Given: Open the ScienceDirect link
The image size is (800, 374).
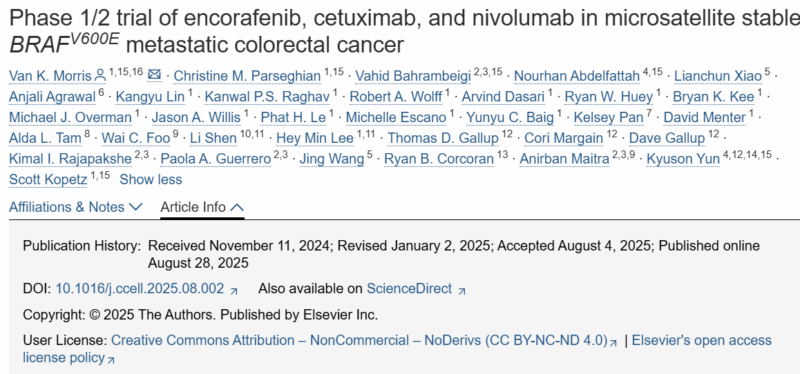Looking at the screenshot, I should tap(409, 289).
